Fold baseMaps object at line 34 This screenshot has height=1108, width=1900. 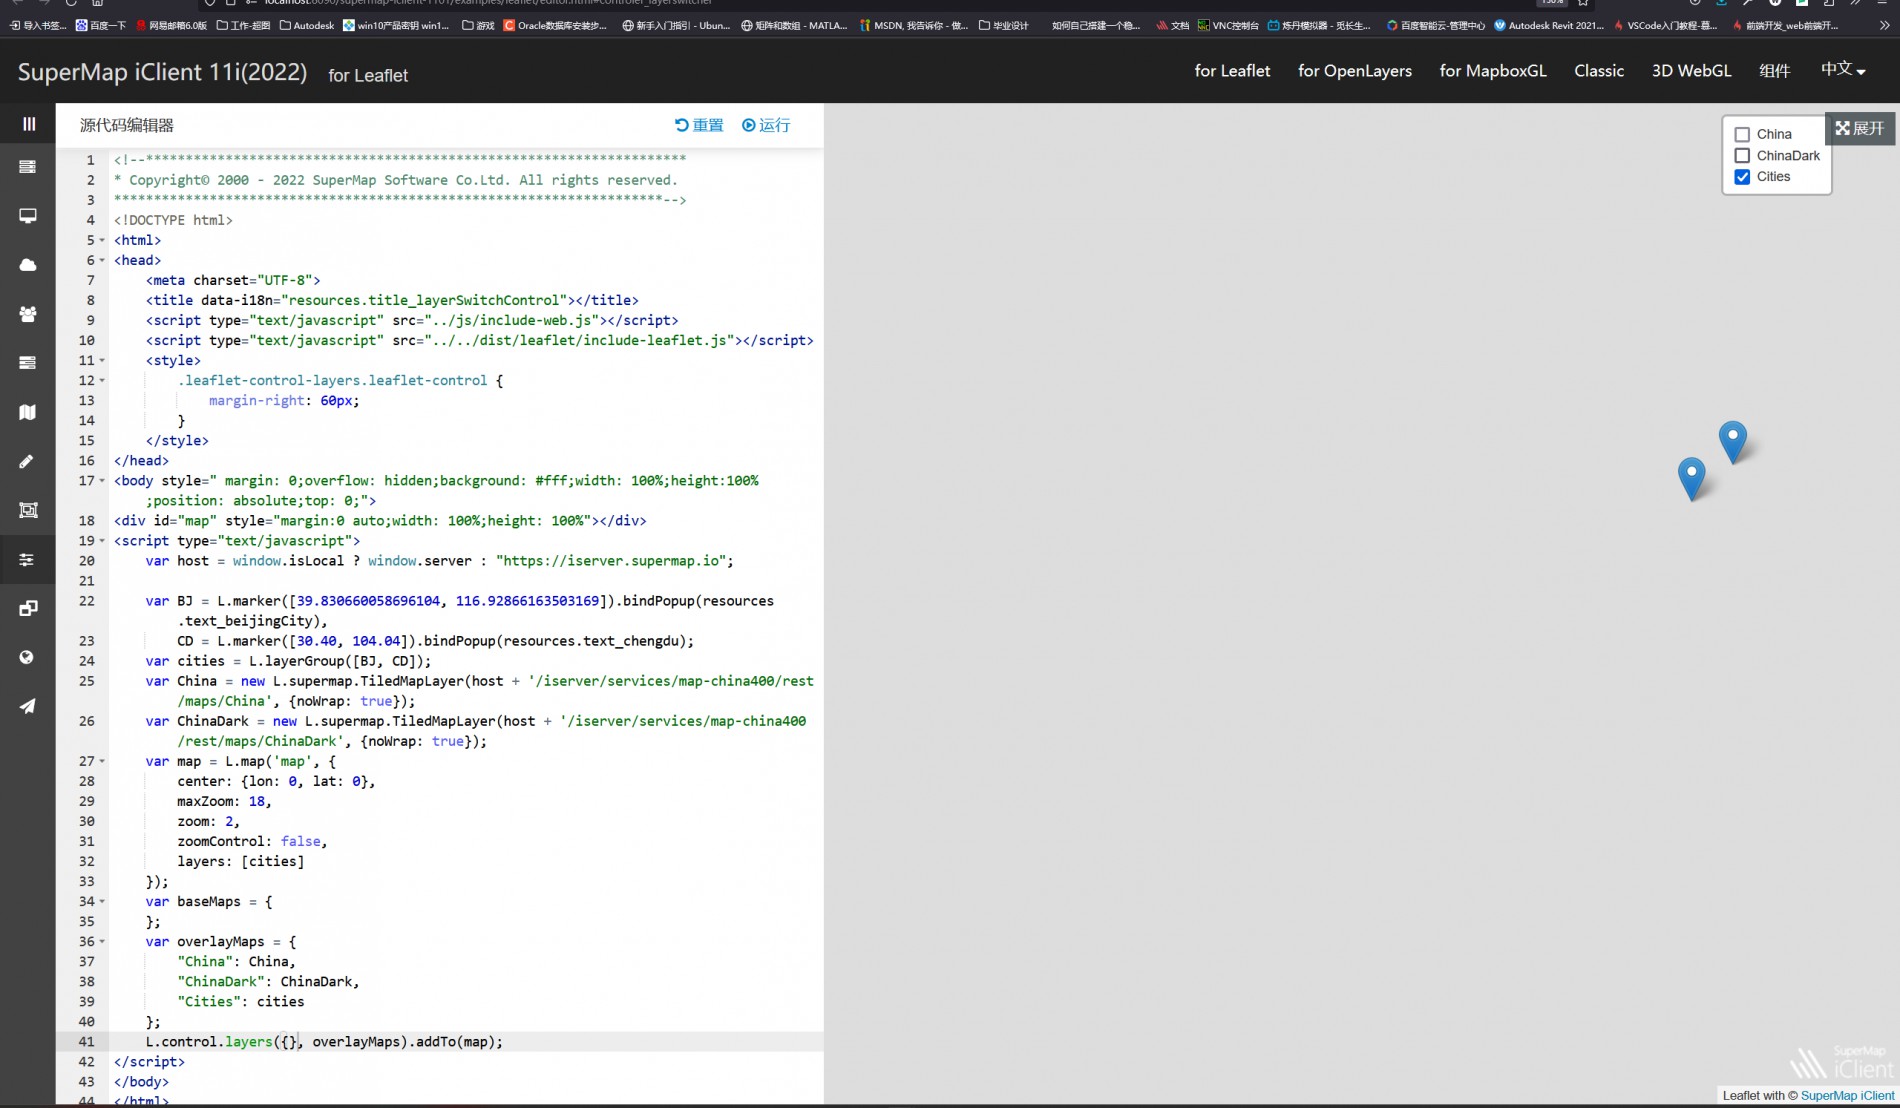(x=102, y=902)
